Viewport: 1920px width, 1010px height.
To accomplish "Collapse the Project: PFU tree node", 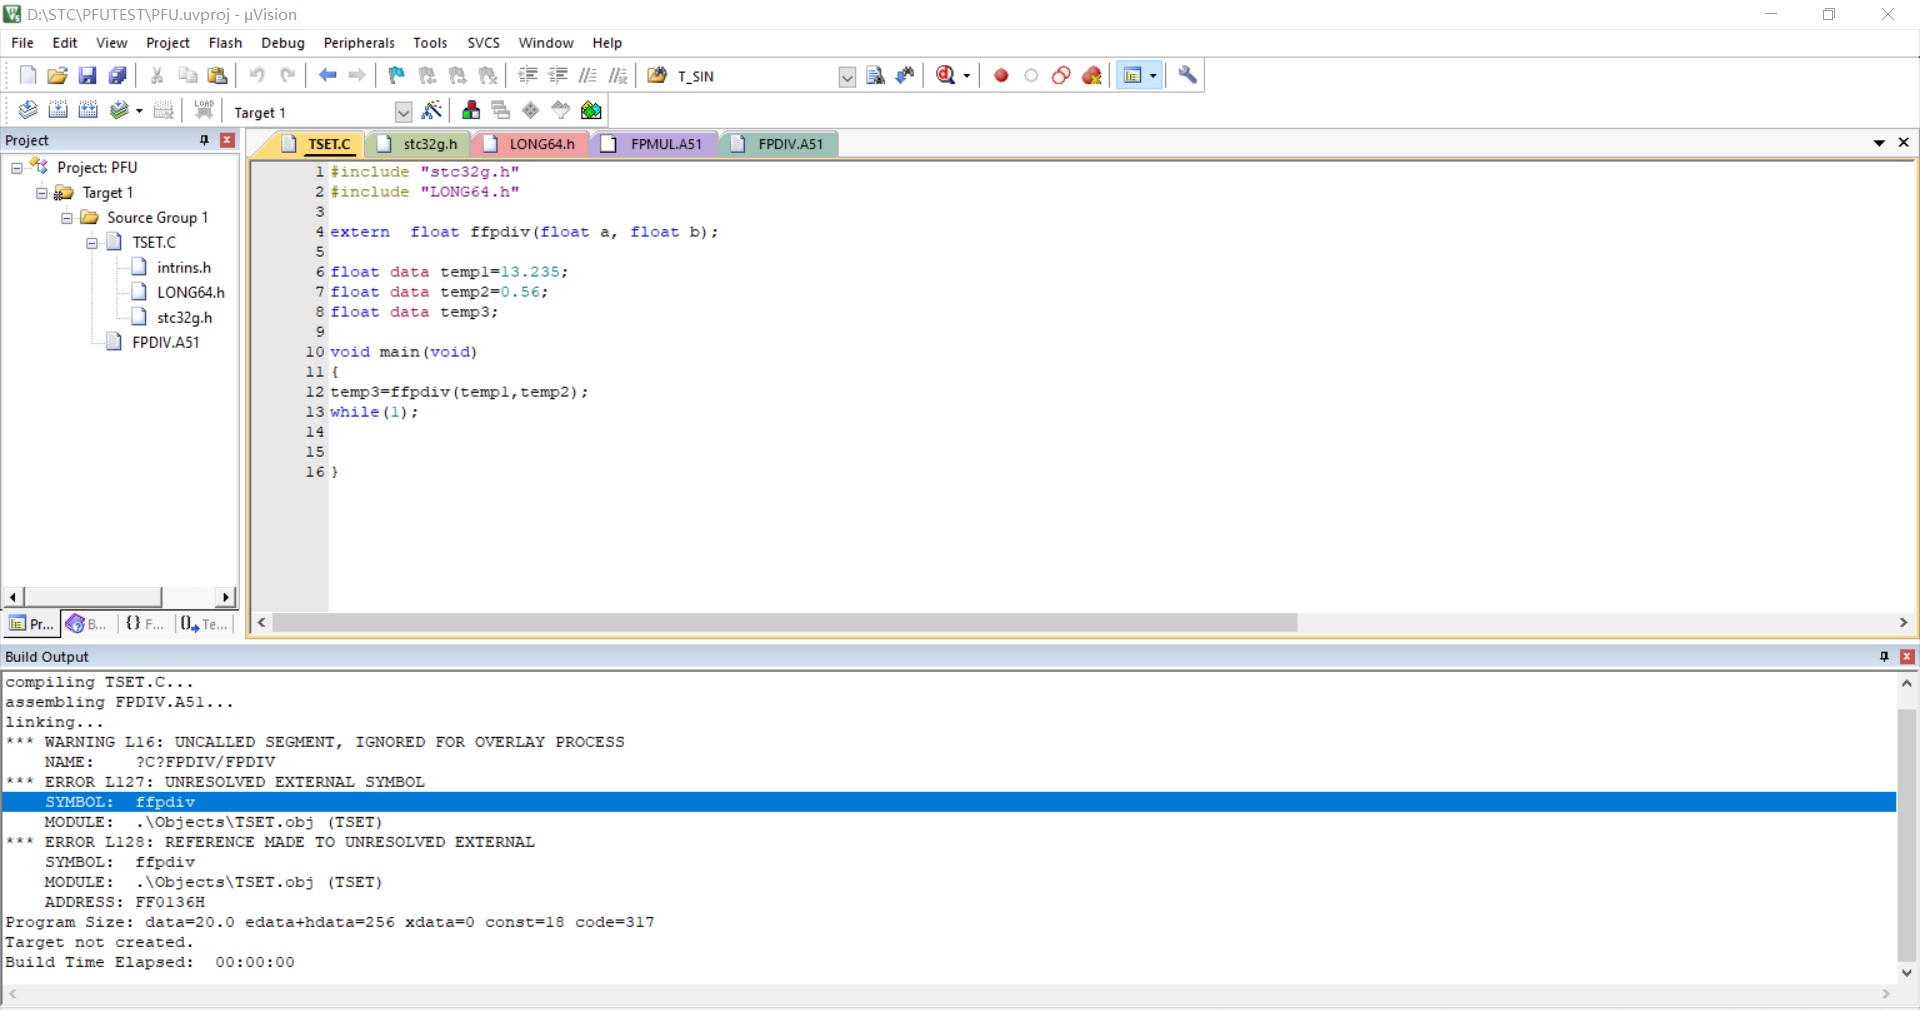I will click(x=17, y=168).
